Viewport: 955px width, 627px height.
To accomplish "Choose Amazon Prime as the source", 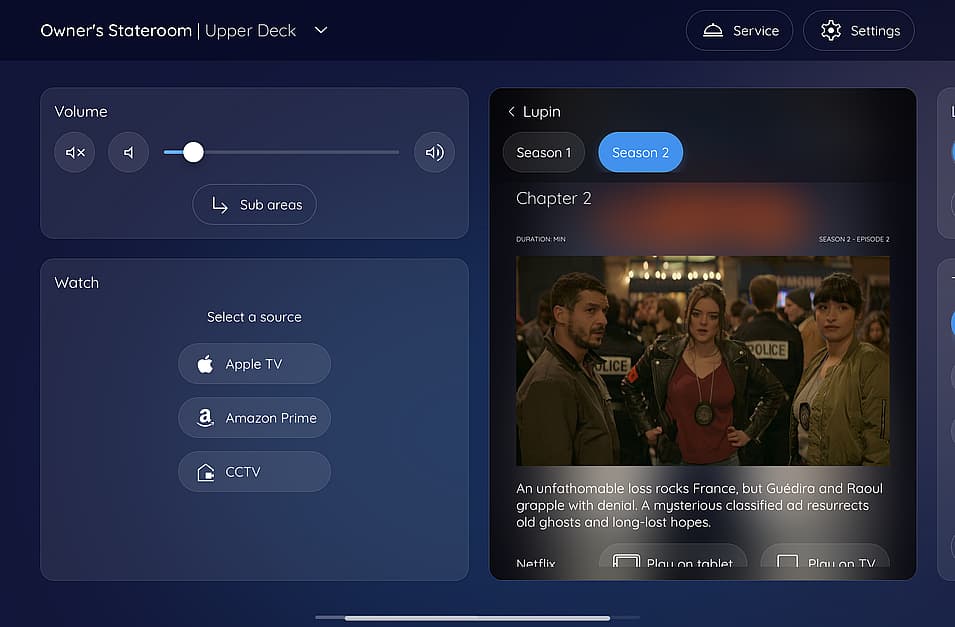I will coord(270,418).
